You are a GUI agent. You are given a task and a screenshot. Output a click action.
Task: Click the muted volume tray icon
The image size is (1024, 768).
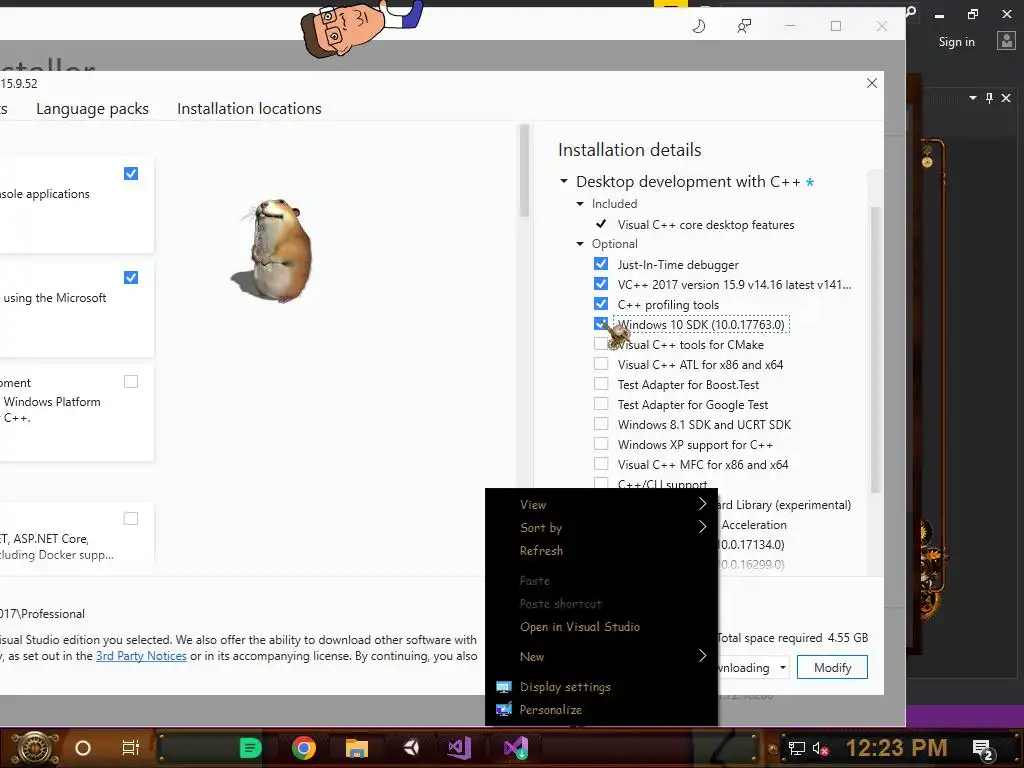point(820,748)
